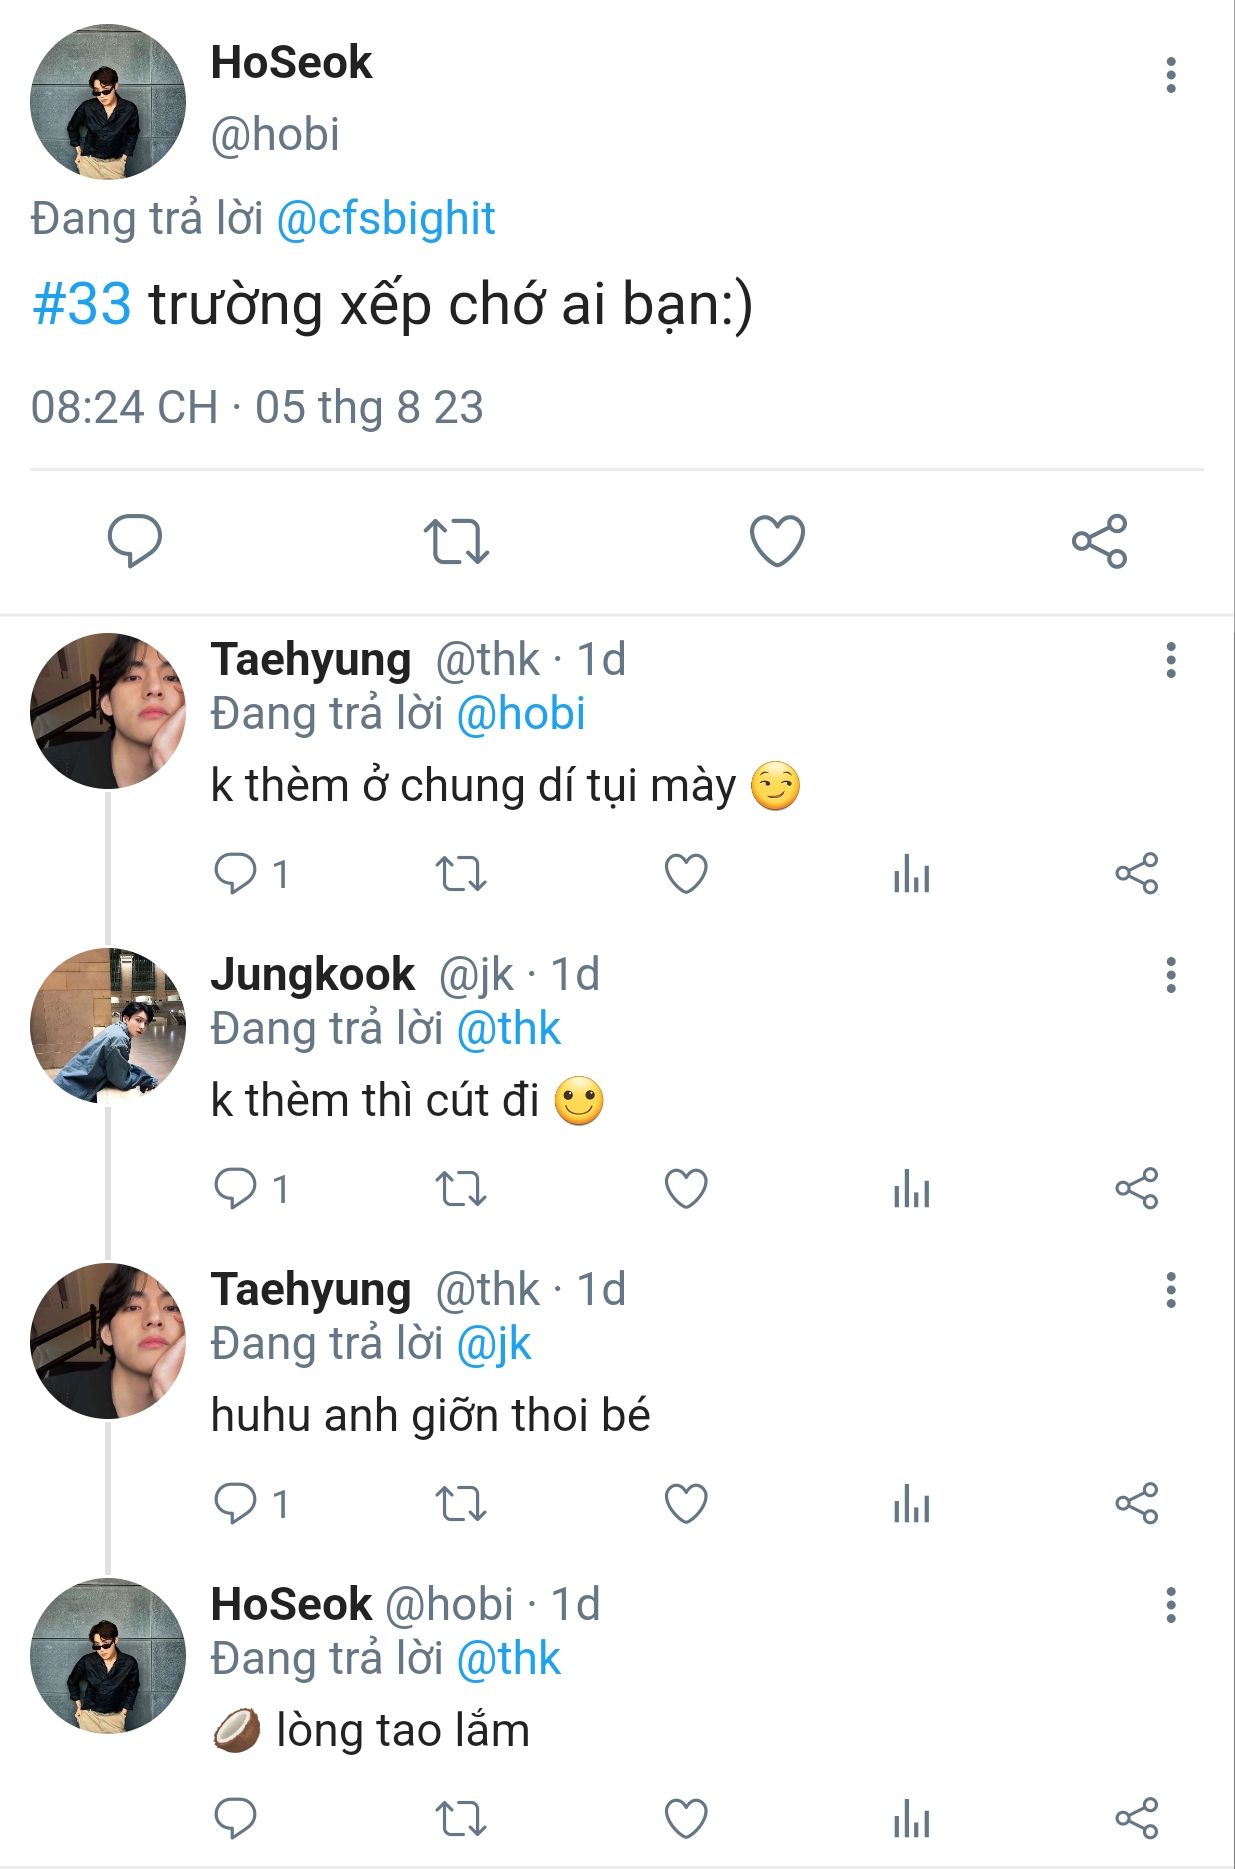The image size is (1235, 1869).
Task: Retweet Taehyung's "huhu anh giỡn thoi bé" reply
Action: point(461,1503)
